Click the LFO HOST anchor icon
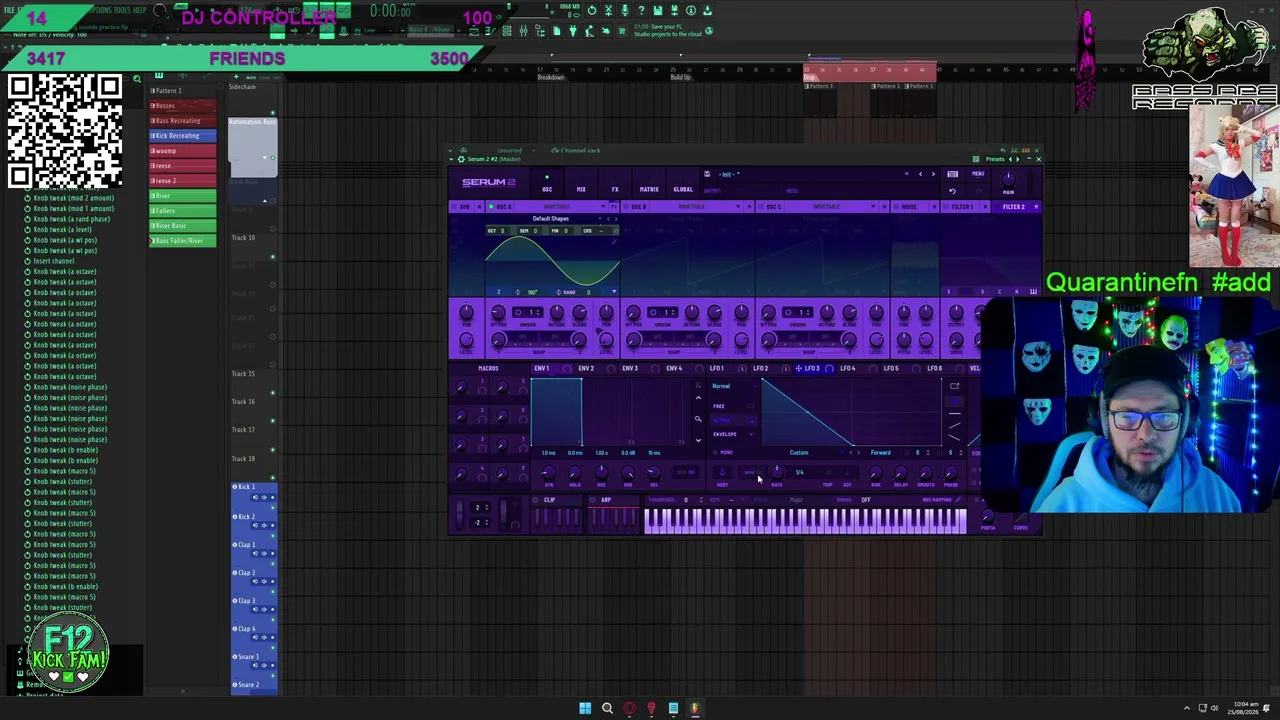Screen dimensions: 1280x720 pyautogui.click(x=722, y=472)
